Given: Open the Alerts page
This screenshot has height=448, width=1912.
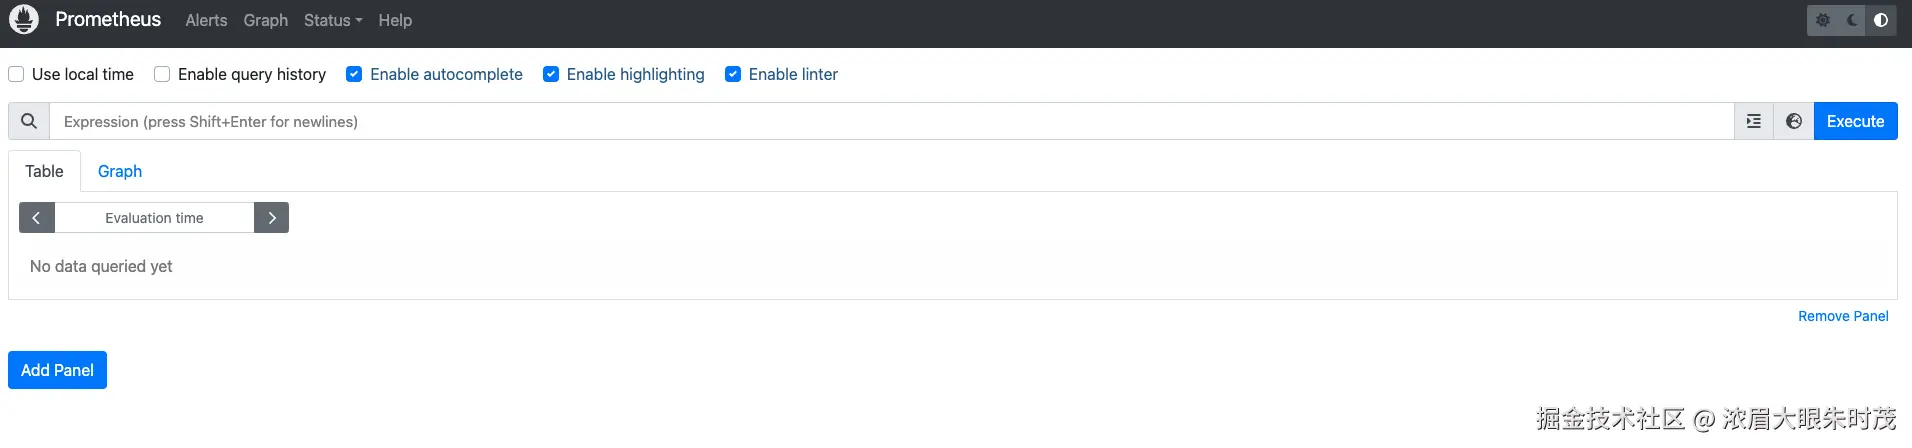Looking at the screenshot, I should (x=206, y=20).
